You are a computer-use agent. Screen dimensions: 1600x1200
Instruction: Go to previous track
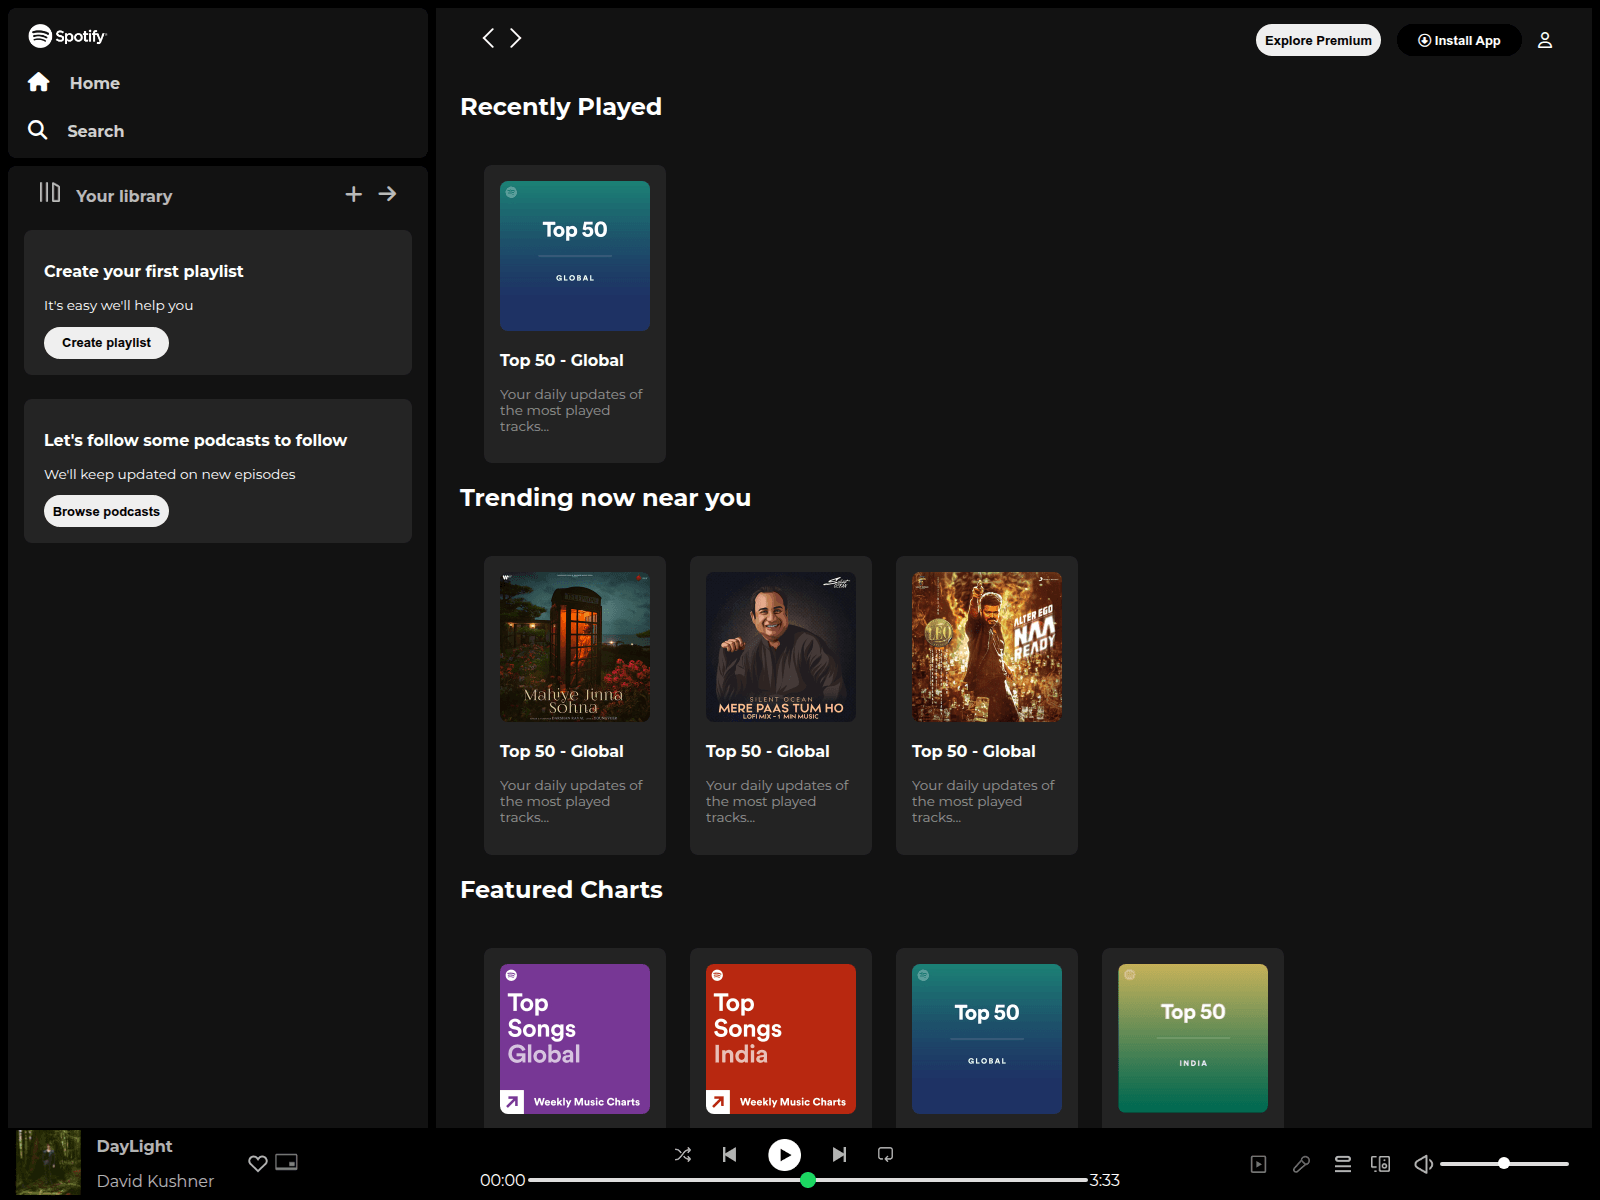click(x=730, y=1155)
